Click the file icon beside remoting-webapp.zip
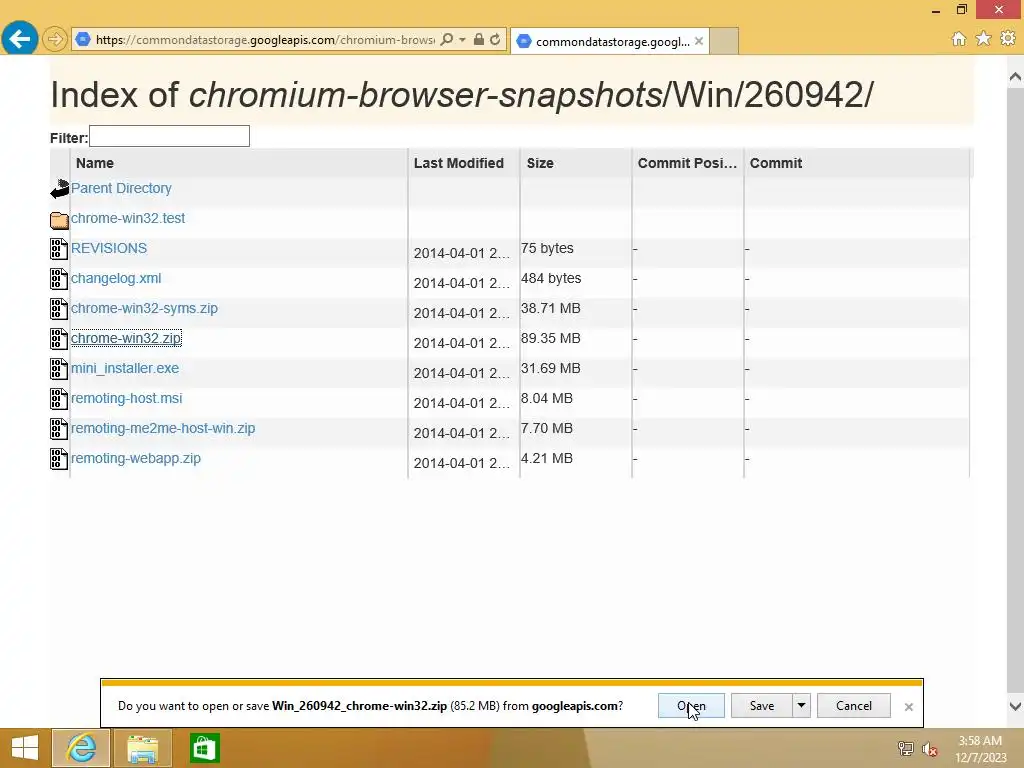This screenshot has height=768, width=1024. (59, 459)
